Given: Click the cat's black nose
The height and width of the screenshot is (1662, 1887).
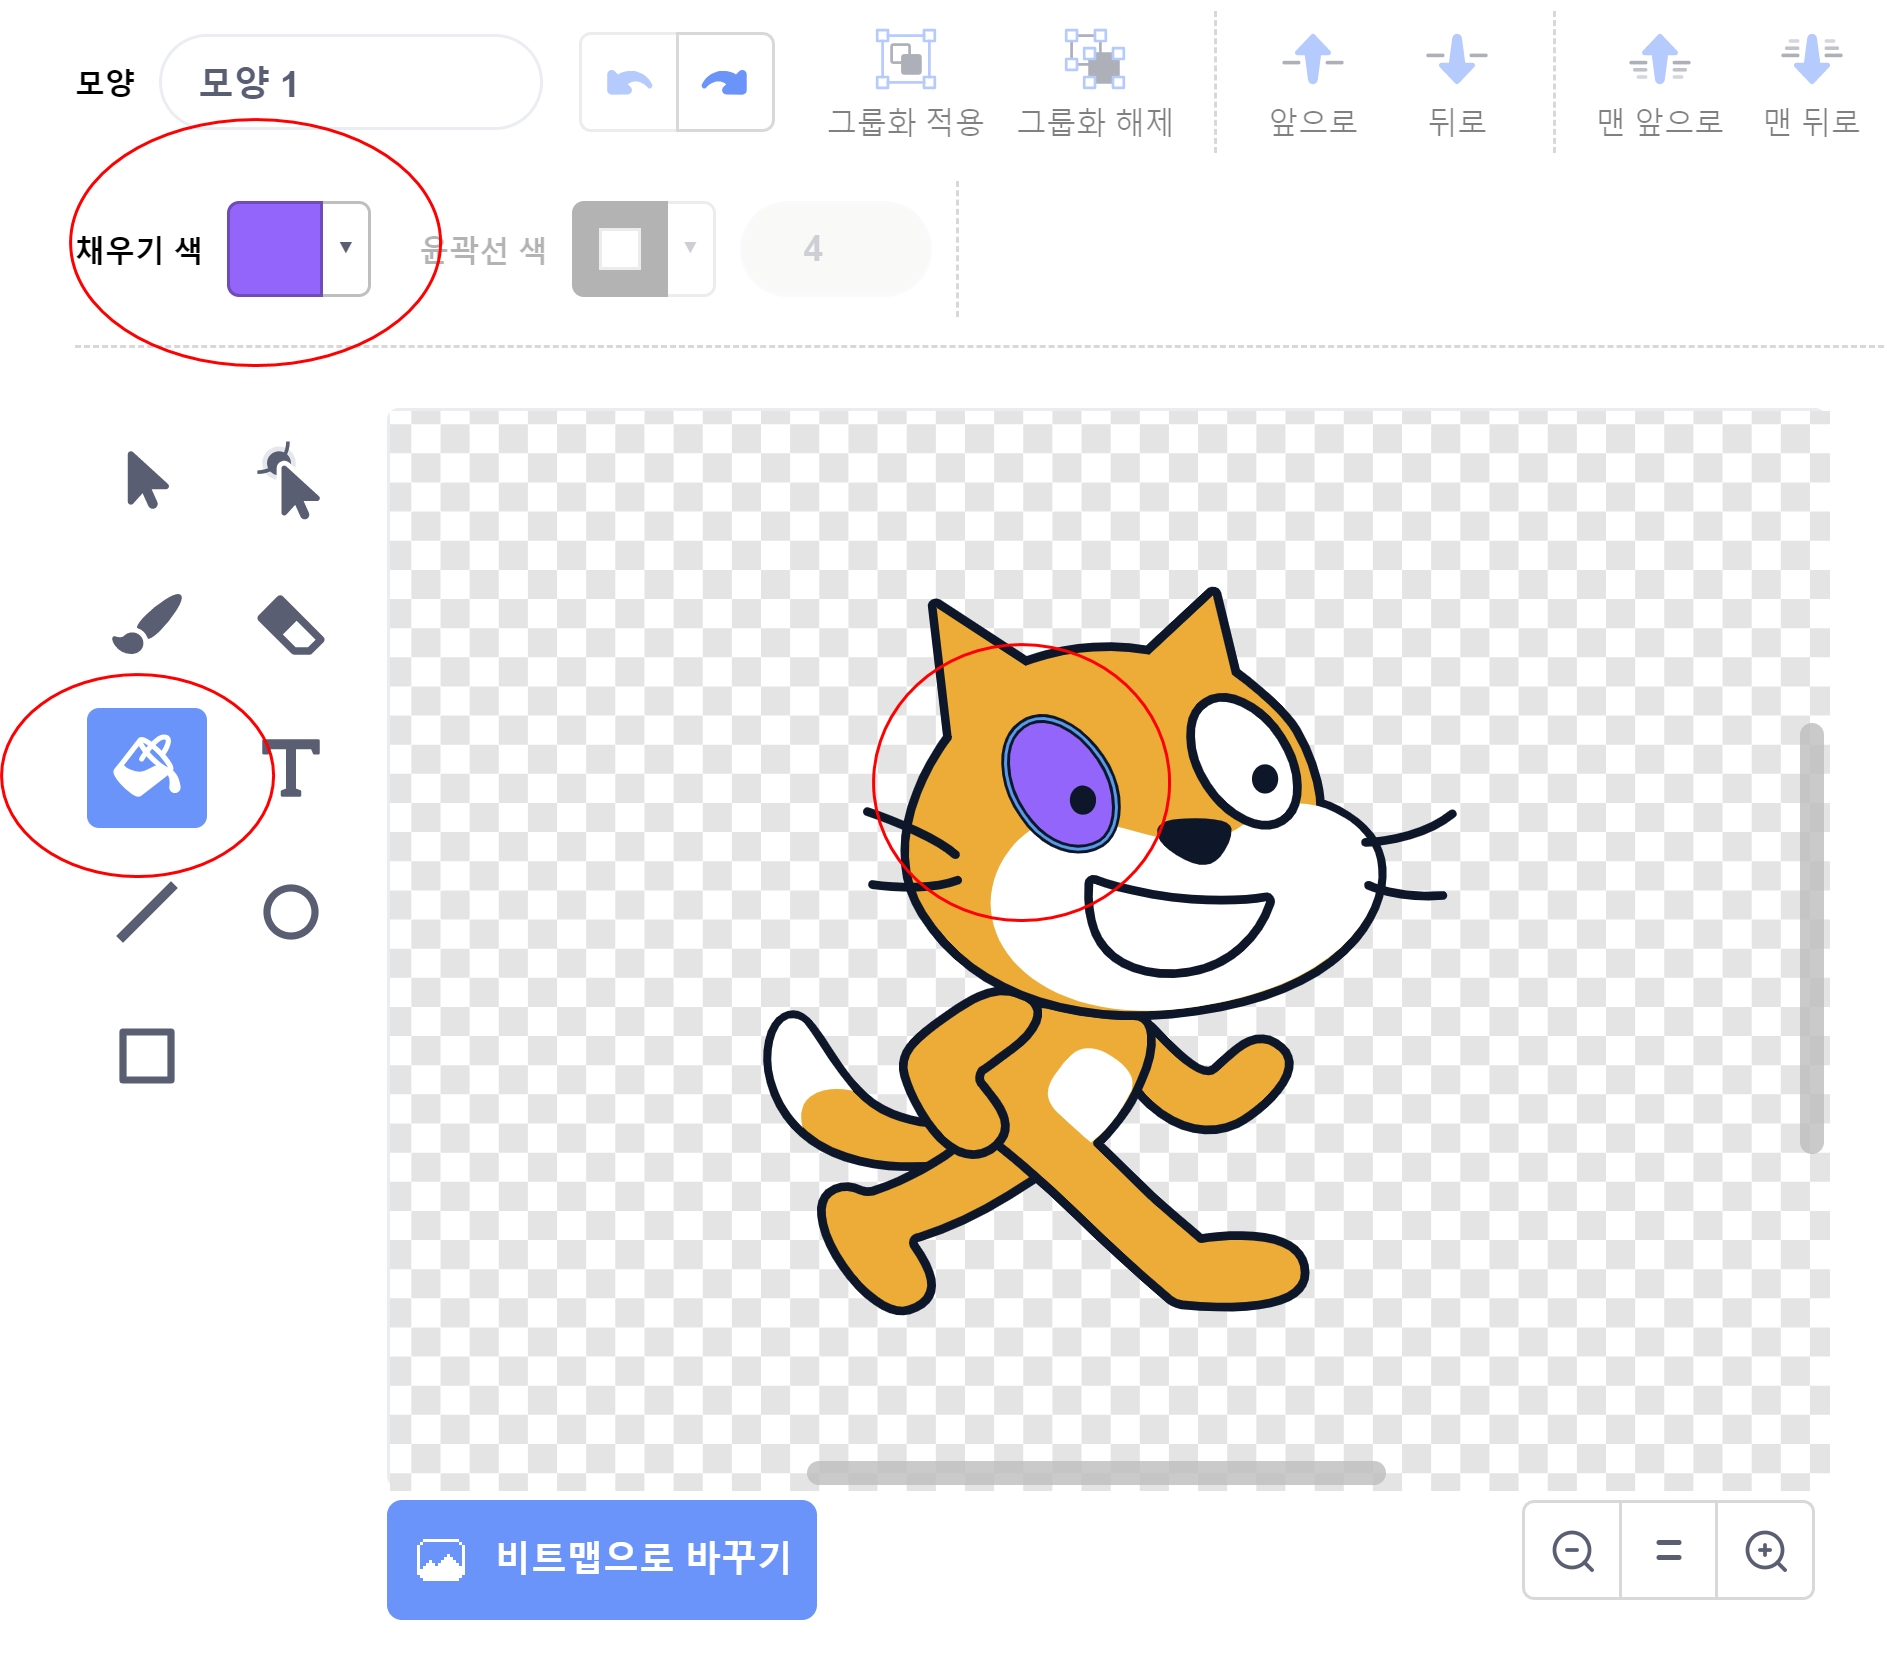Looking at the screenshot, I should pos(1196,839).
